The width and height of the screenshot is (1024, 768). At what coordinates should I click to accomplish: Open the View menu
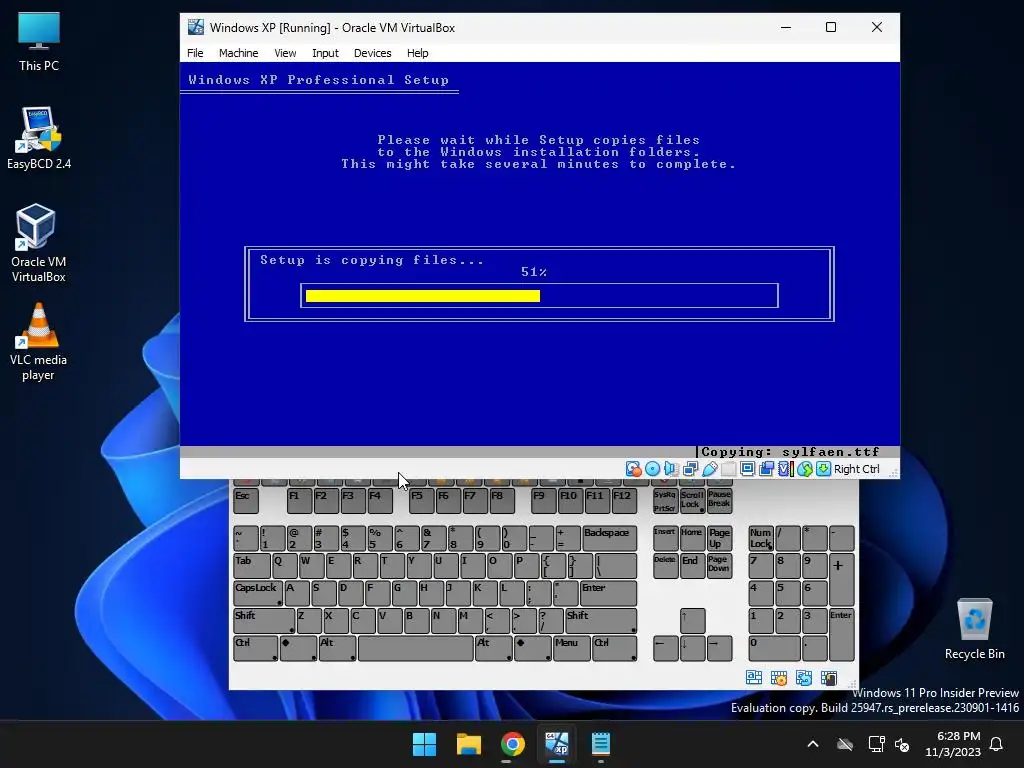click(x=285, y=53)
